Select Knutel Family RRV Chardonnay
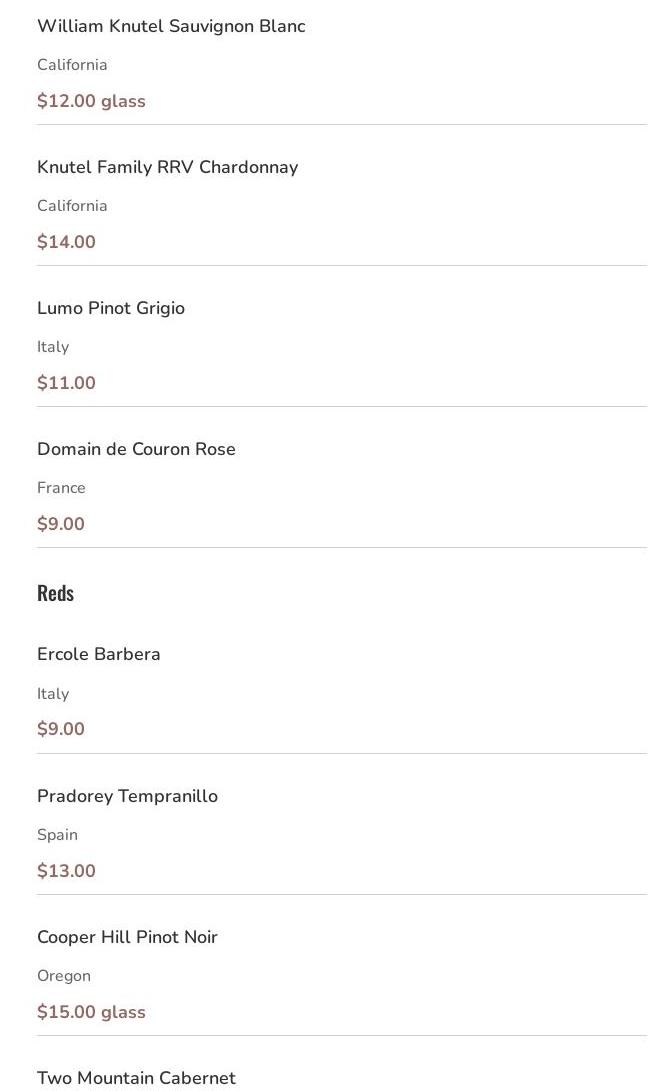The width and height of the screenshot is (670, 1091). (167, 168)
